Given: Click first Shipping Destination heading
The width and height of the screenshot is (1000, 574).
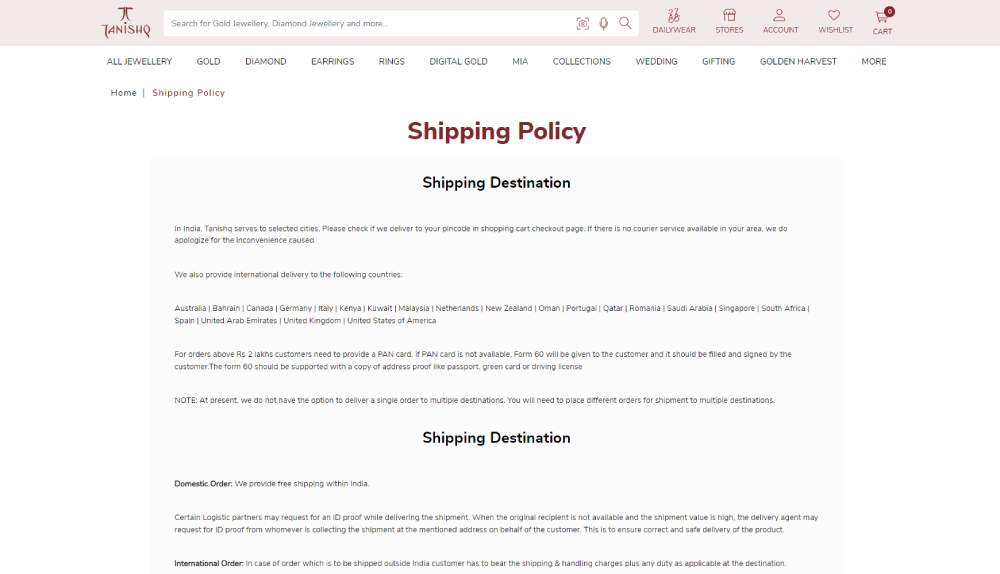Looking at the screenshot, I should click(x=496, y=182).
